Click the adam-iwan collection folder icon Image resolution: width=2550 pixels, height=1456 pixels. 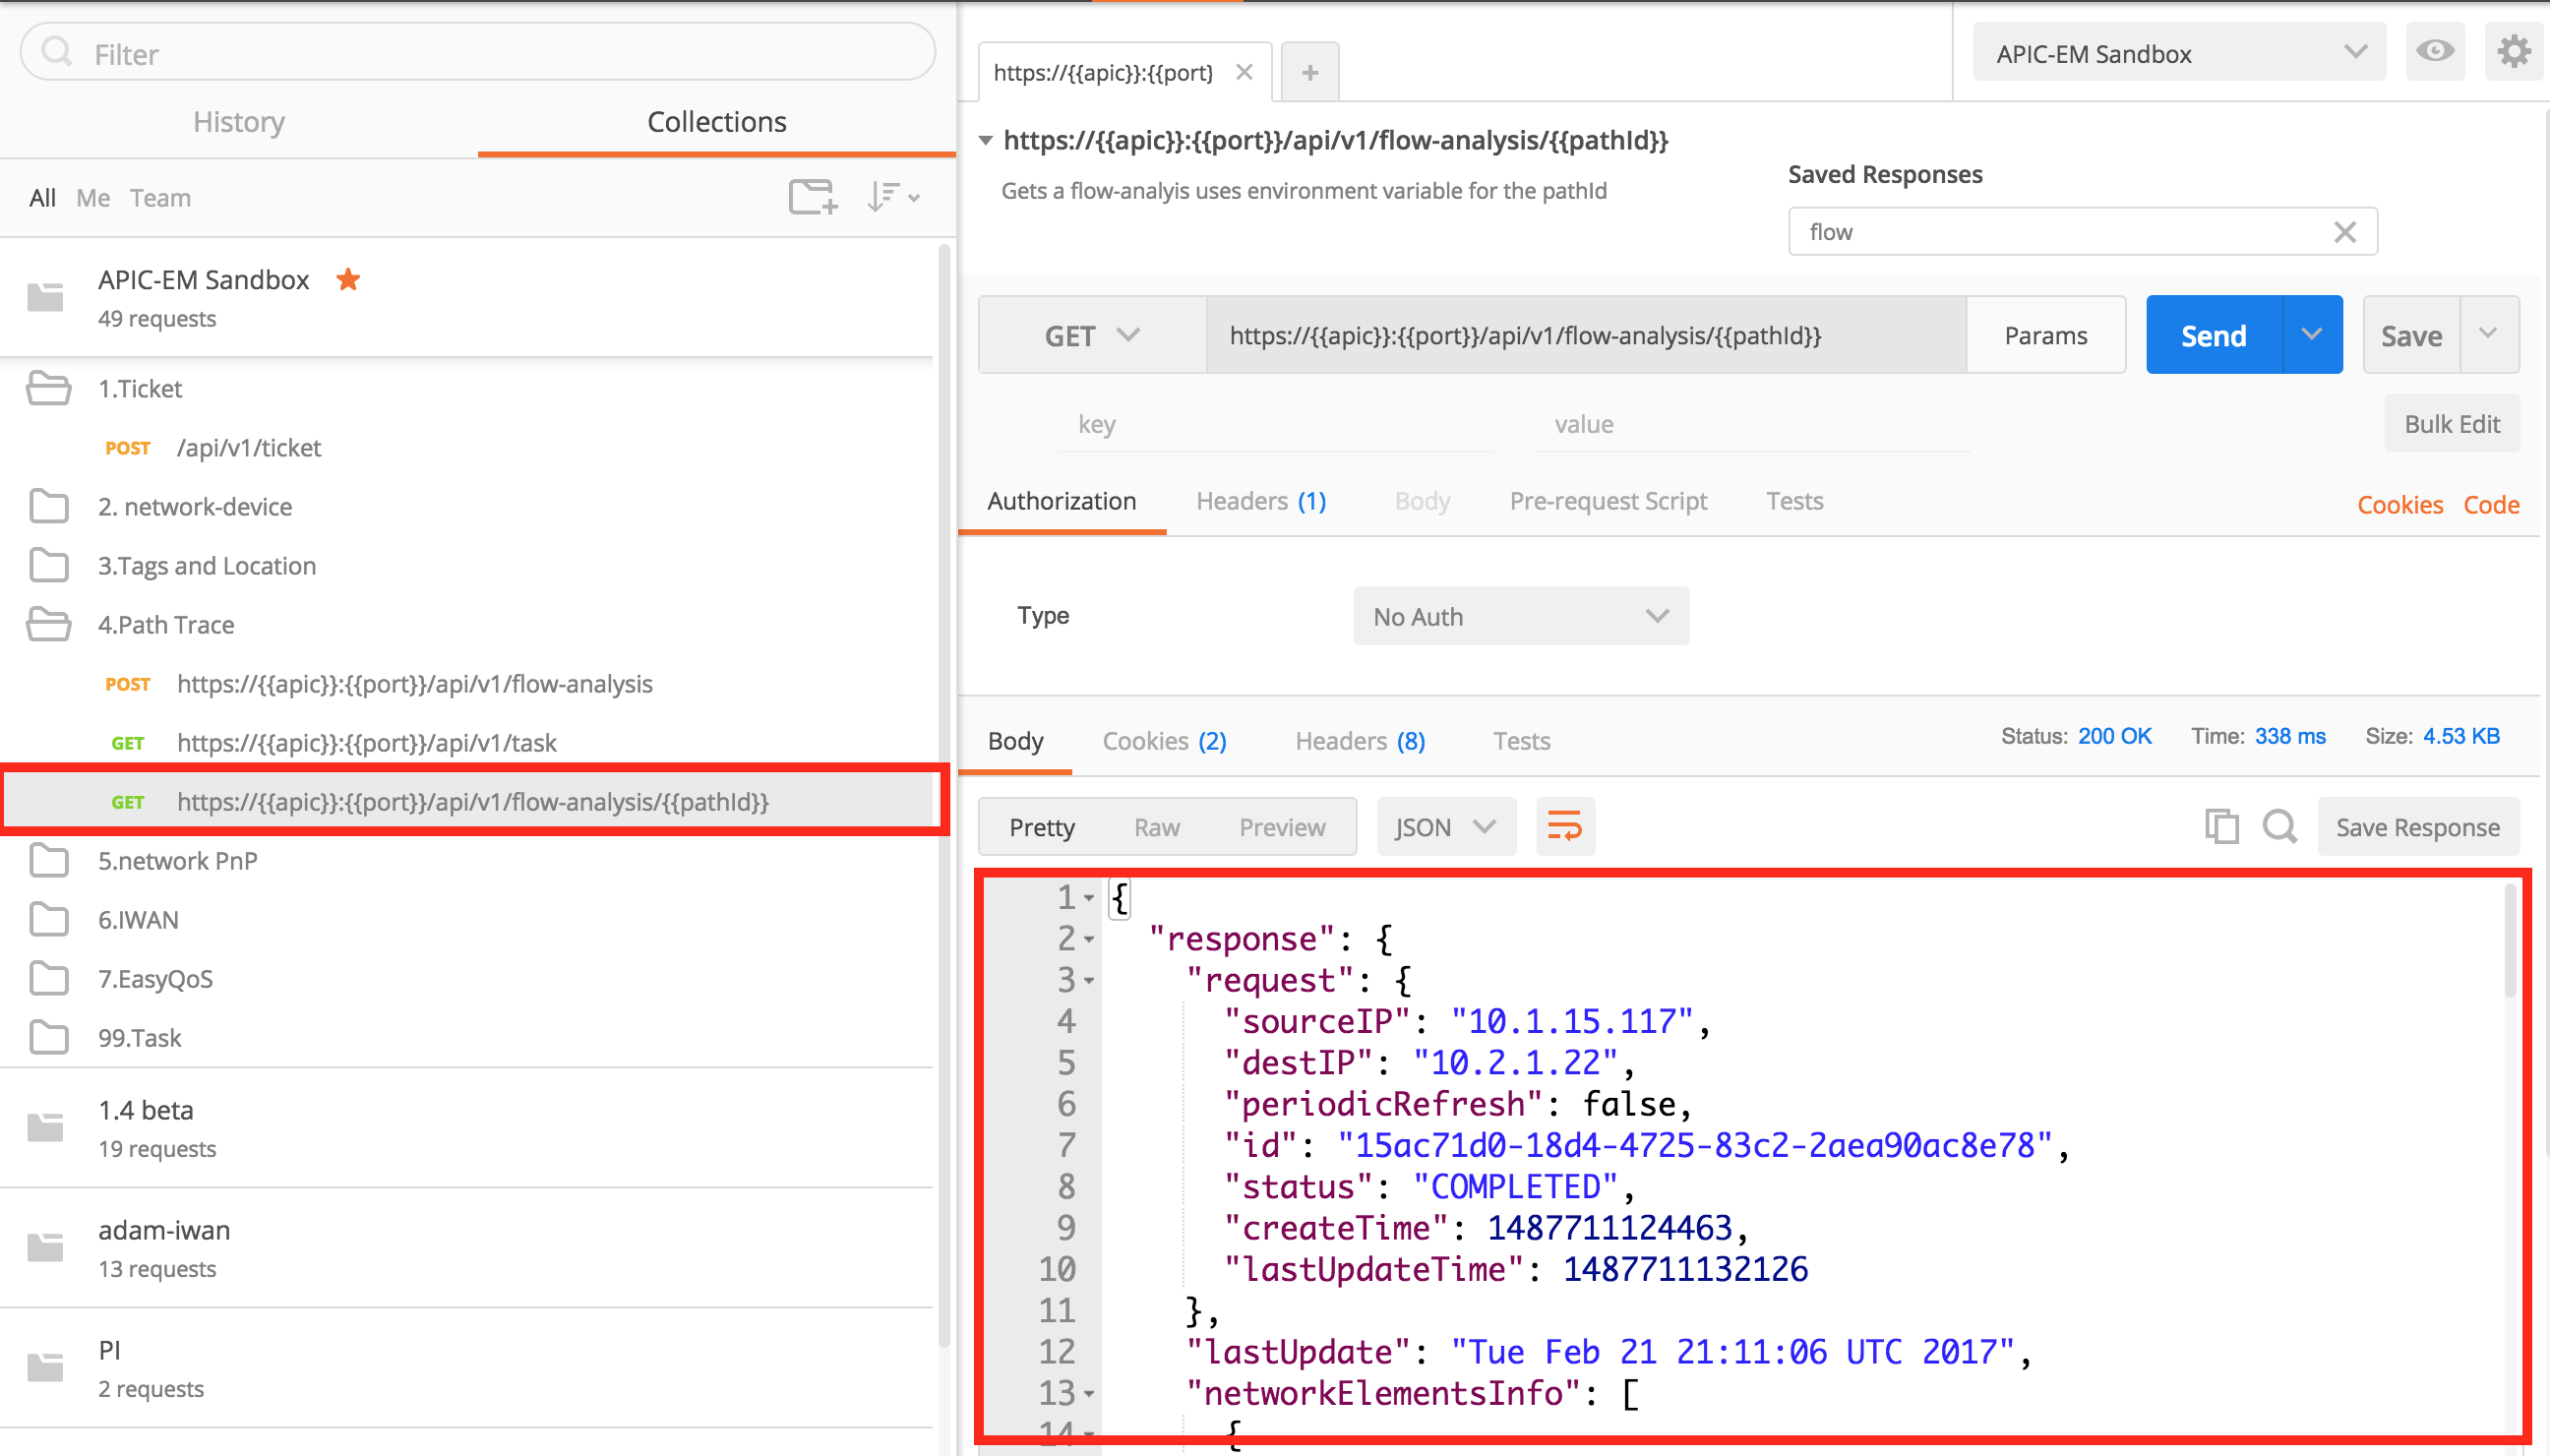45,1247
